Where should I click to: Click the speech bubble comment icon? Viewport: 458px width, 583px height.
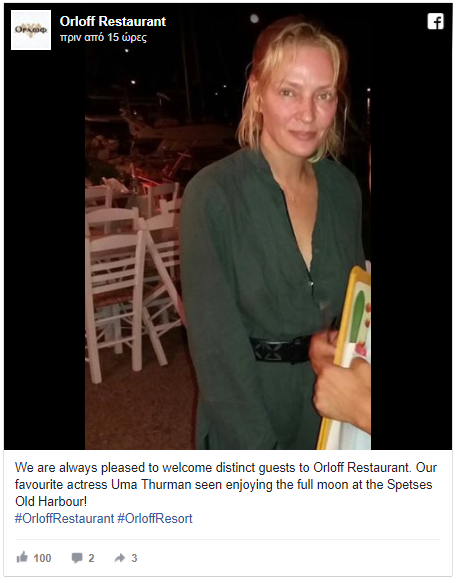click(77, 558)
